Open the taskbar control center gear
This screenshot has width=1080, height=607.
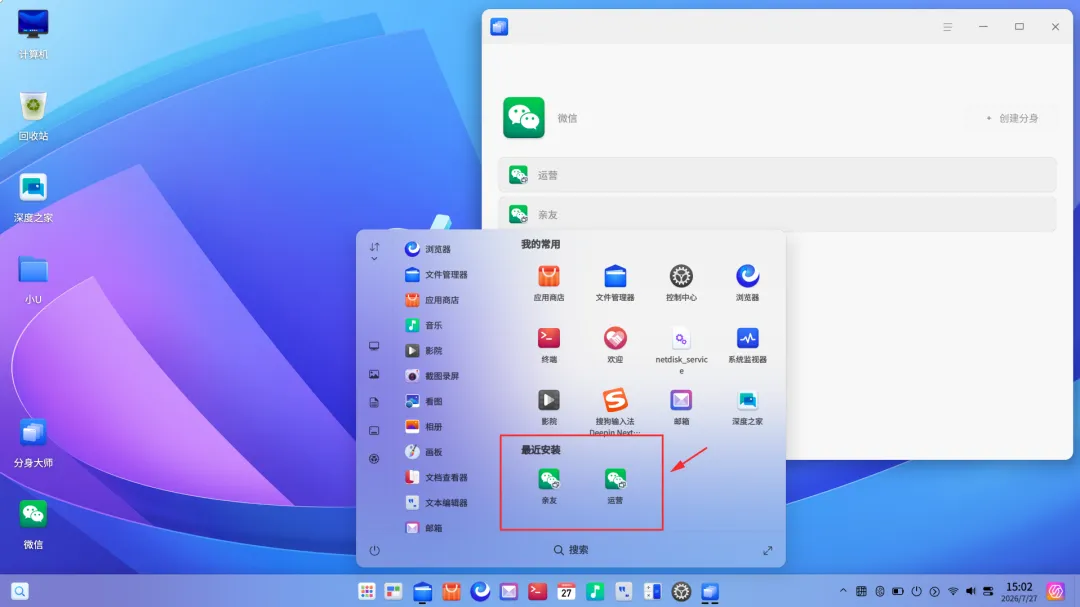[x=681, y=591]
